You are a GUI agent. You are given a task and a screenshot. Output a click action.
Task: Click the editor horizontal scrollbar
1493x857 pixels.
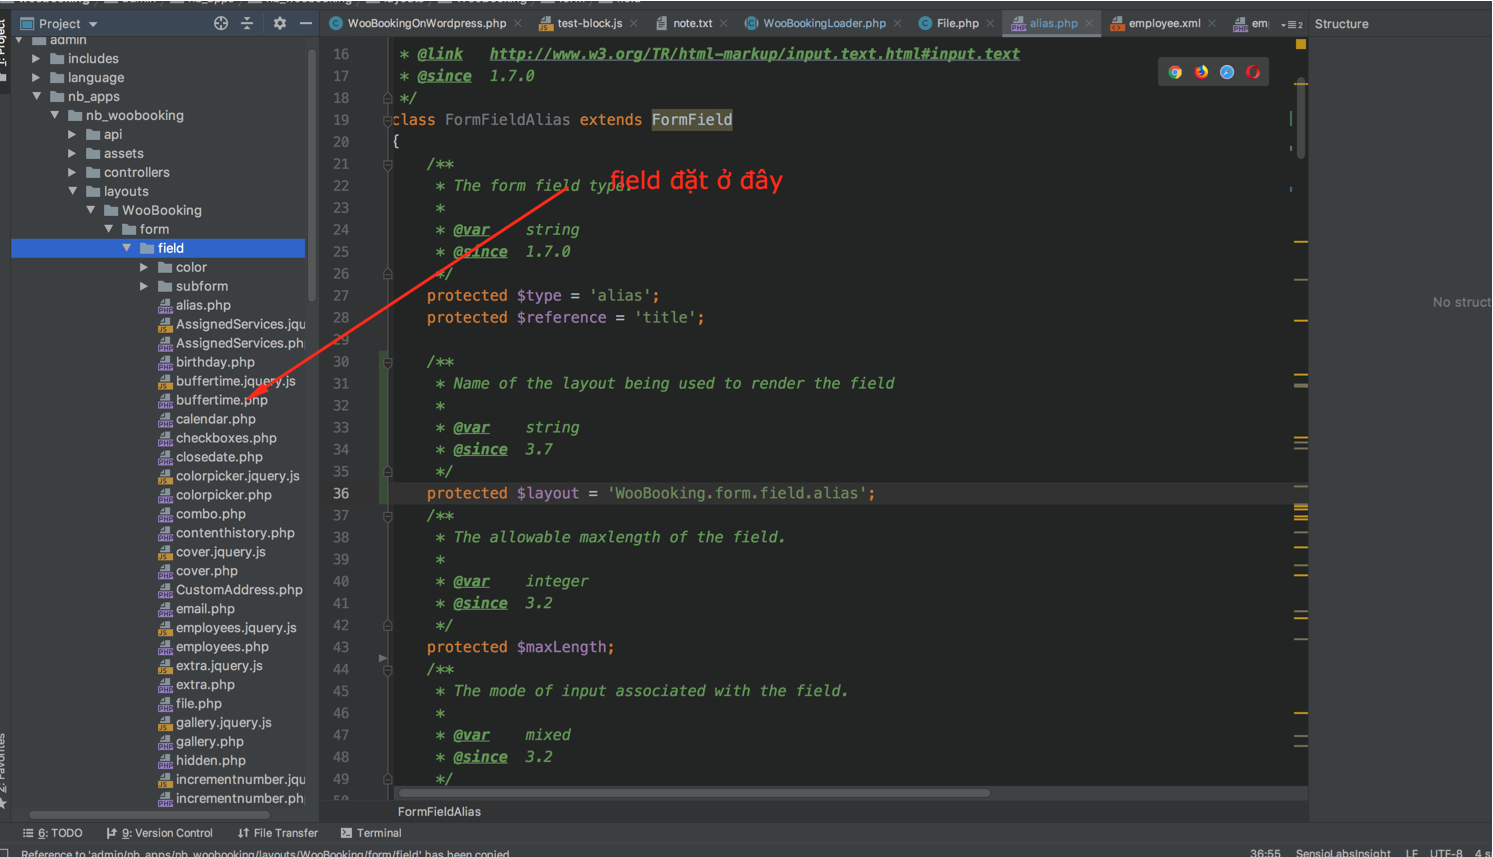pos(690,793)
